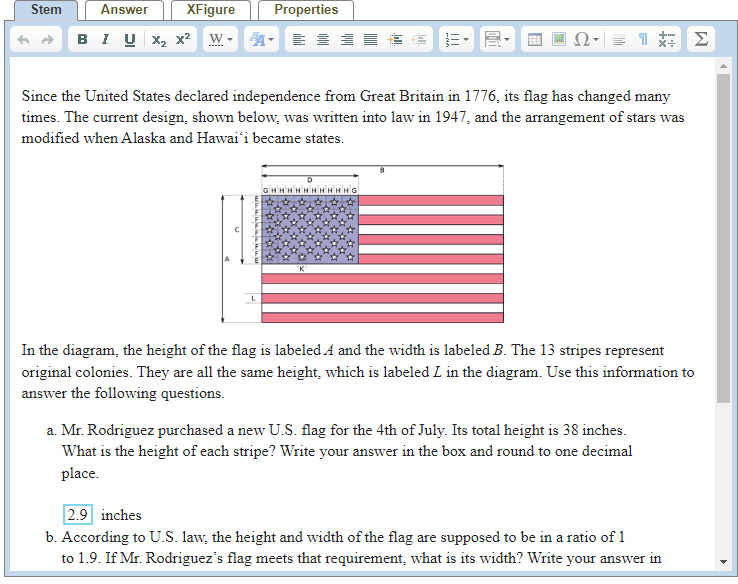
Task: Click the Undo arrow icon
Action: pyautogui.click(x=23, y=40)
